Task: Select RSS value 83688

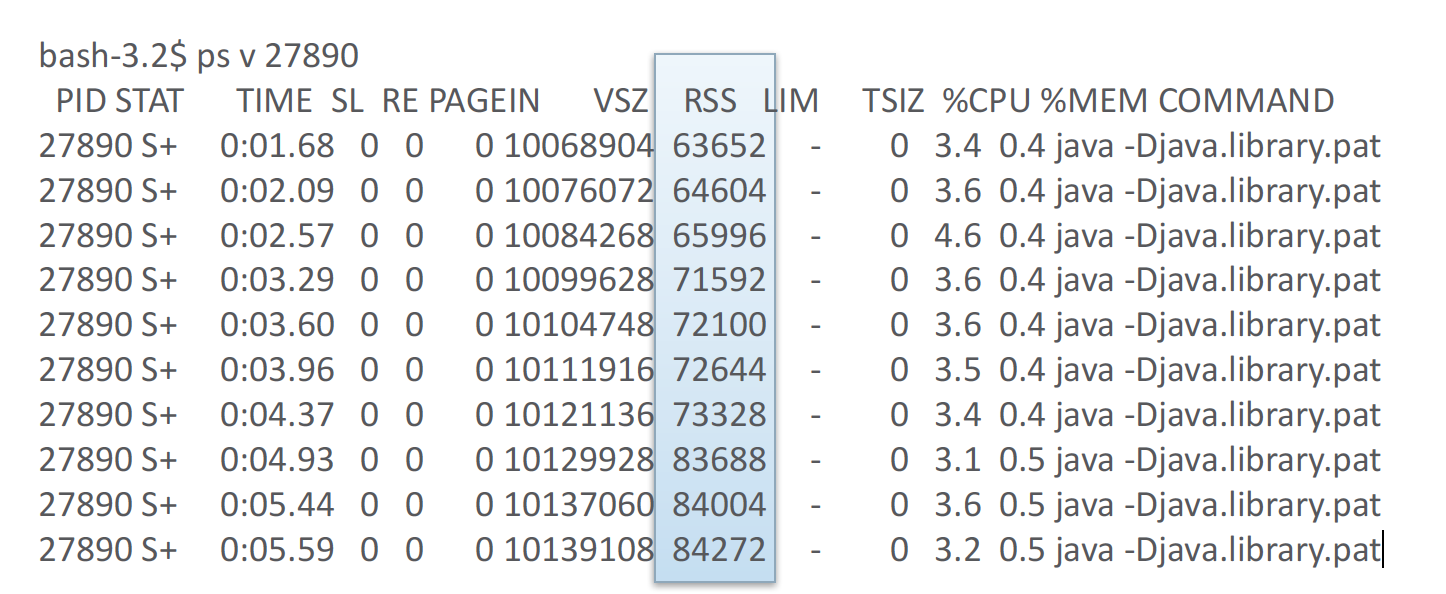Action: click(719, 460)
